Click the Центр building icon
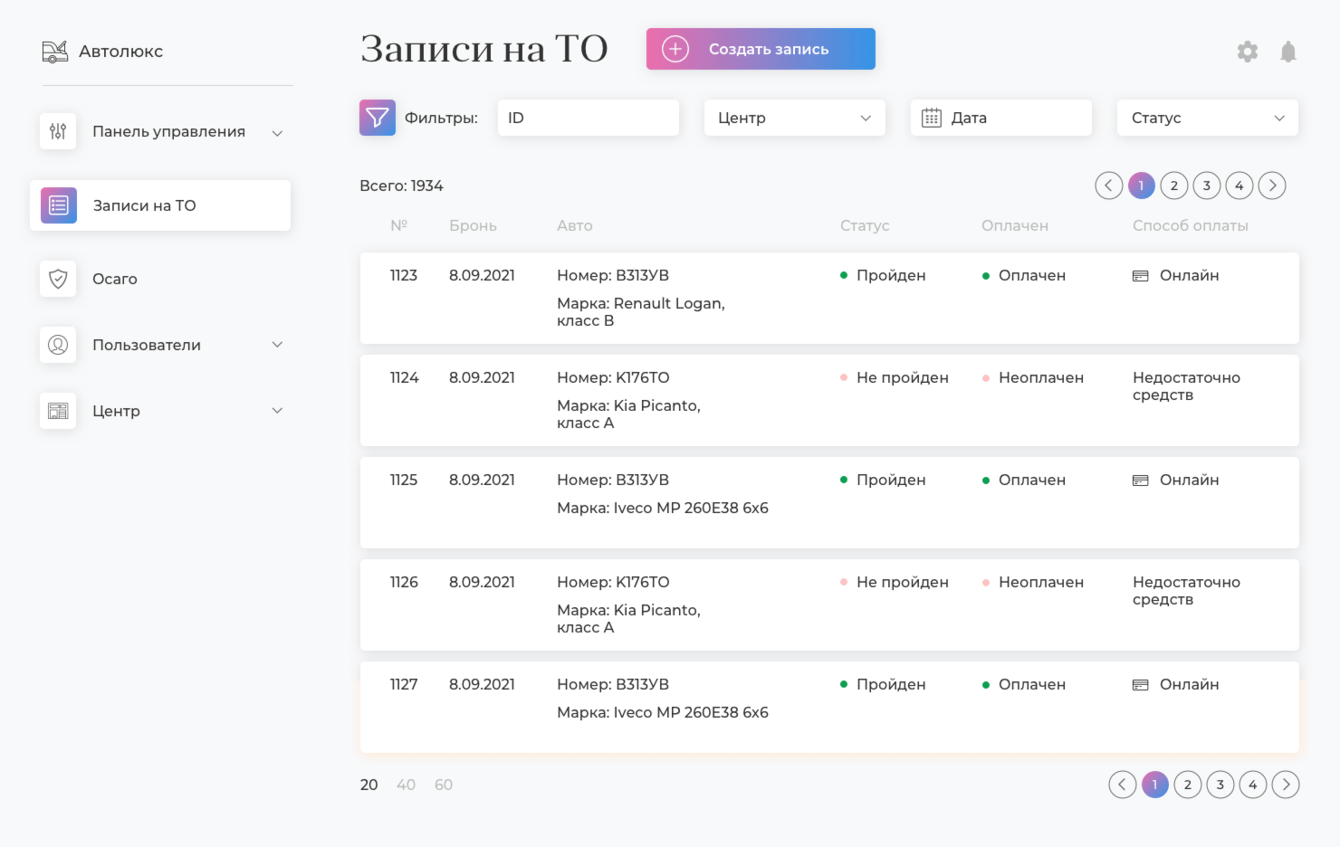The width and height of the screenshot is (1340, 847). point(58,411)
